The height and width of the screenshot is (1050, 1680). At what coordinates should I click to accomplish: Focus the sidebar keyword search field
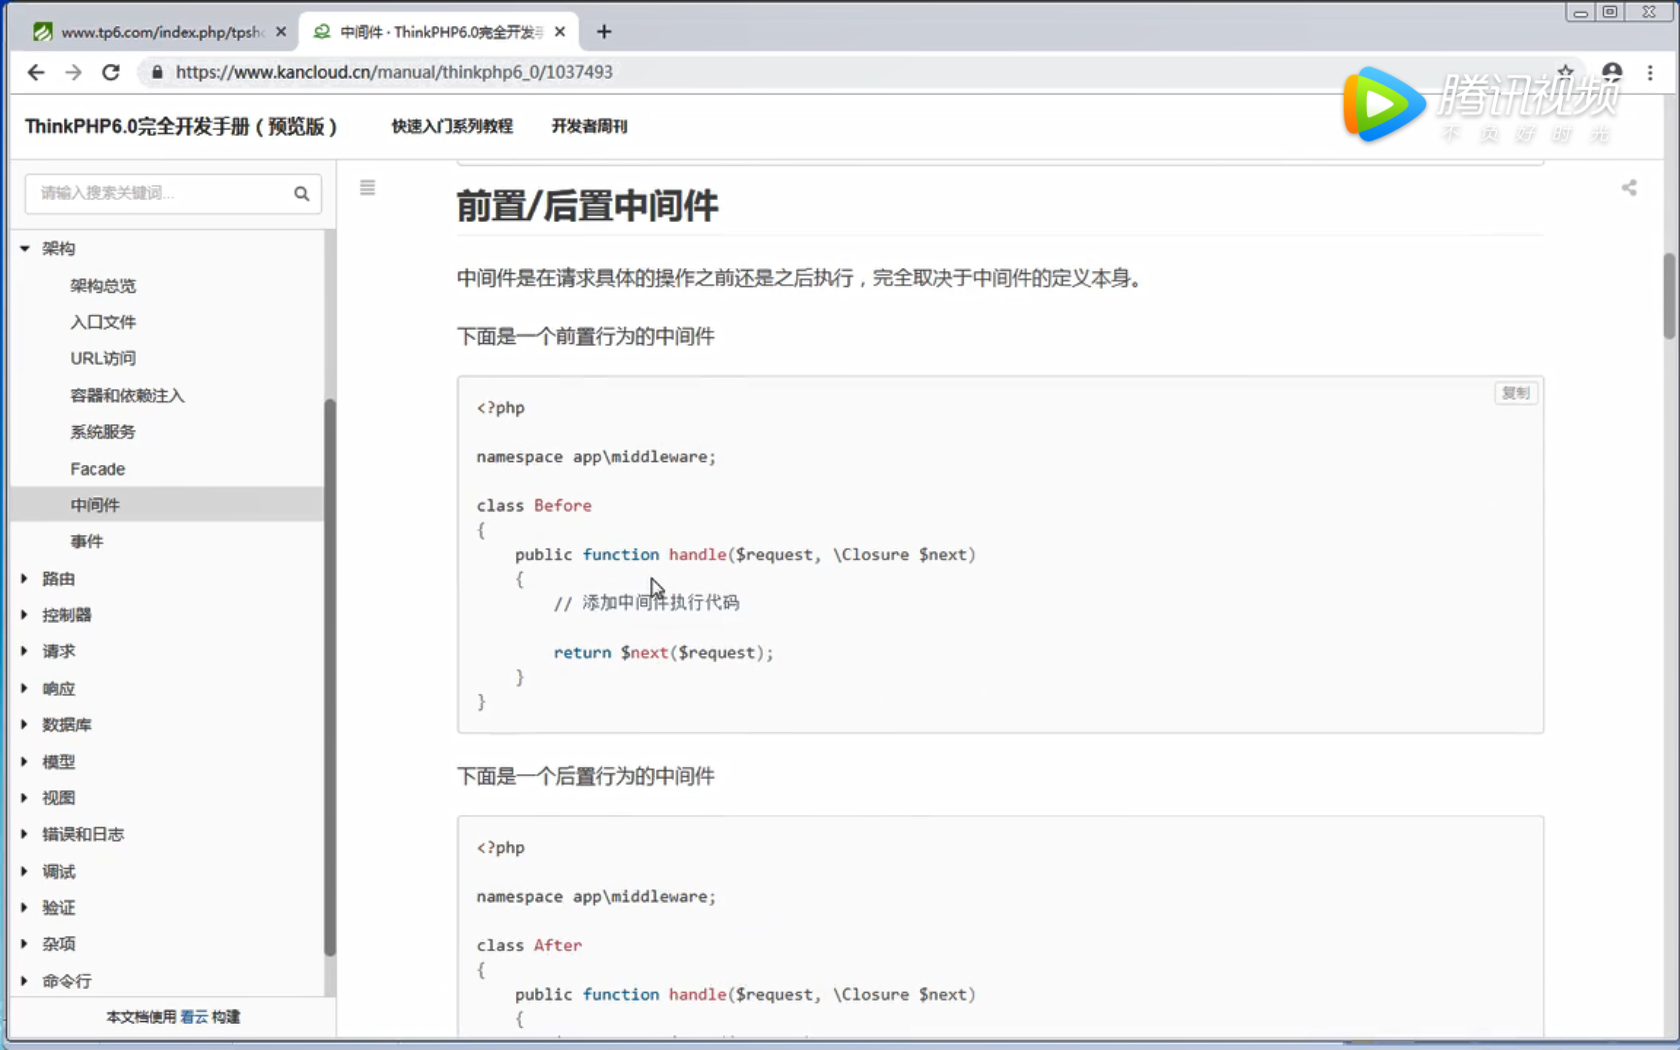pyautogui.click(x=160, y=194)
